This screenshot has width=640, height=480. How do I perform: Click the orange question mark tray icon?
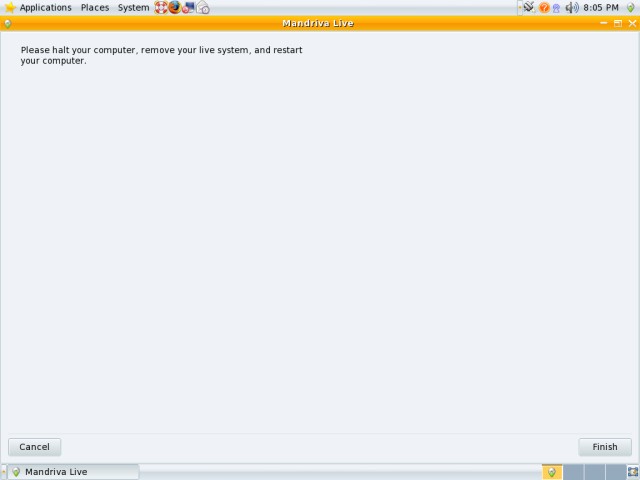544,7
